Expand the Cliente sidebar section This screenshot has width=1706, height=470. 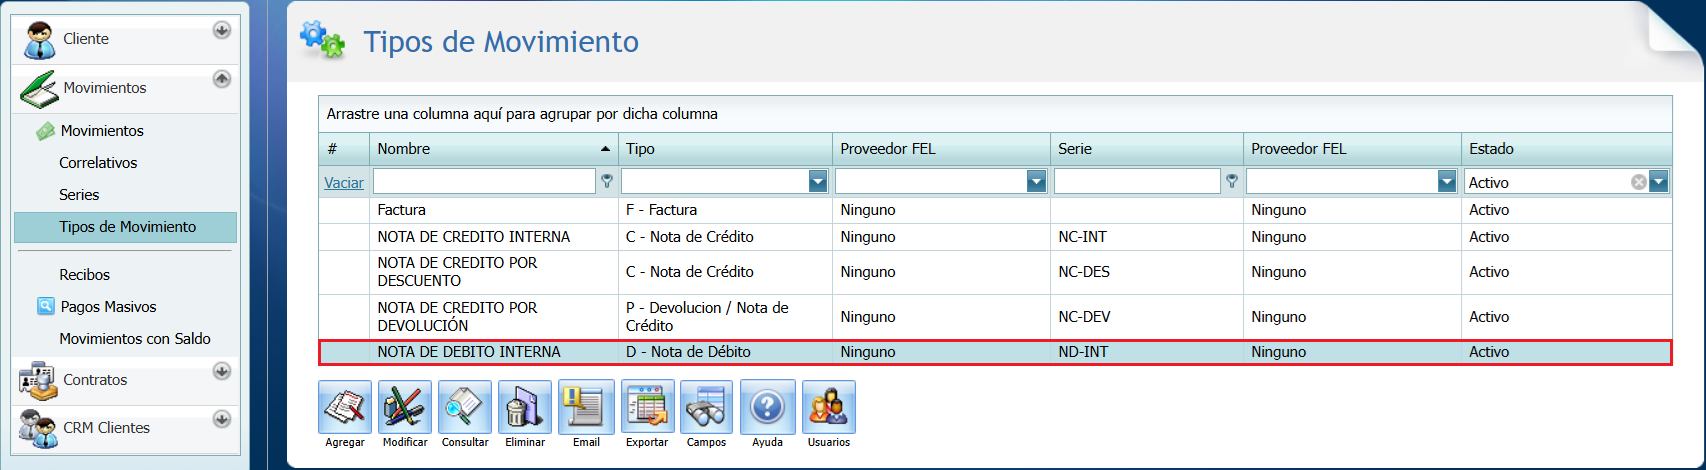222,31
